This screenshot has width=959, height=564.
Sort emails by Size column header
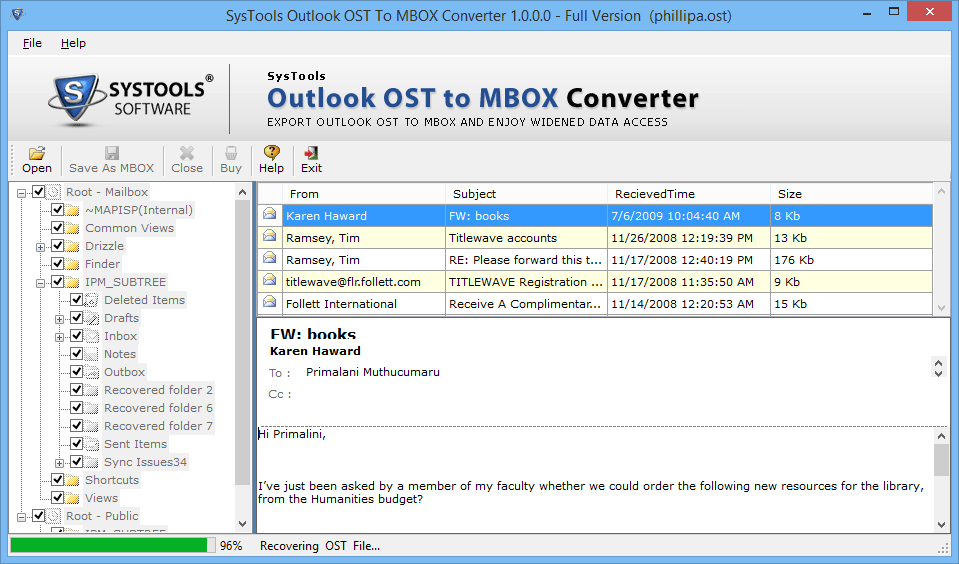click(x=851, y=194)
